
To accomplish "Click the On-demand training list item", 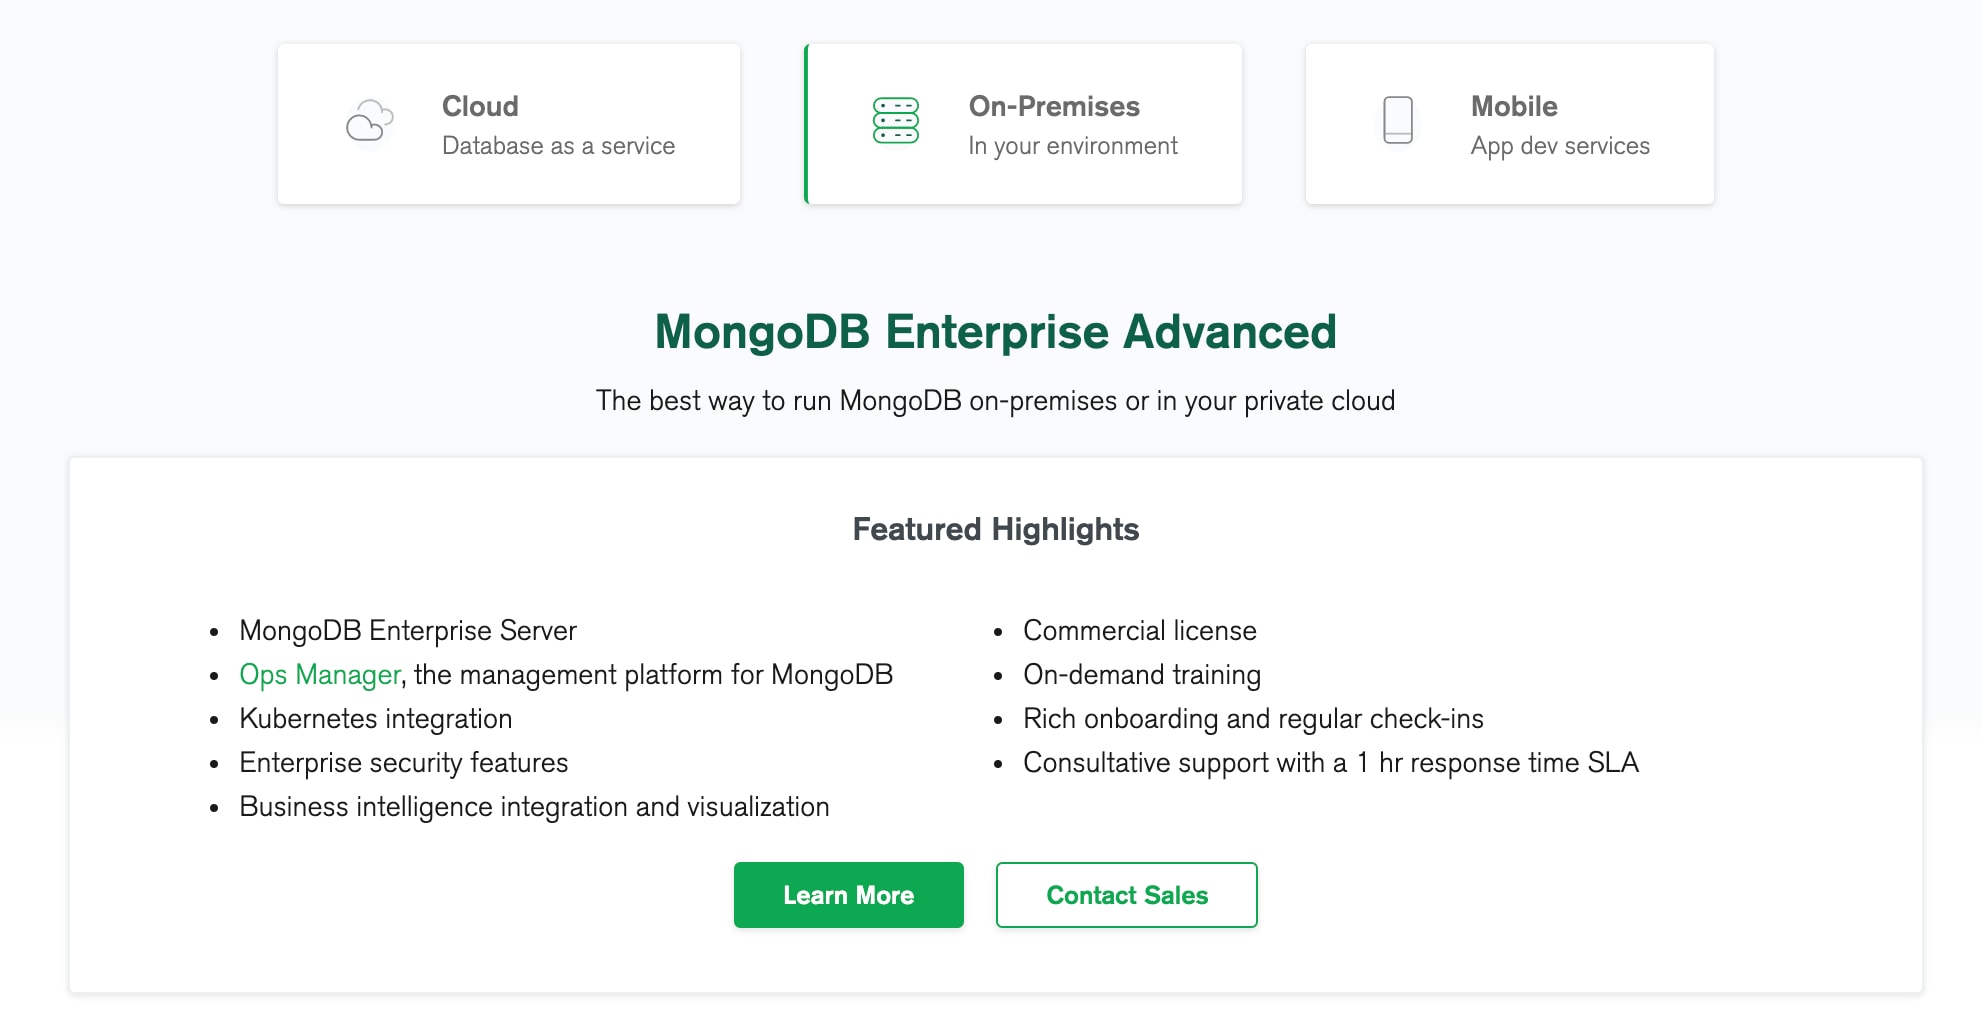I will (x=1141, y=674).
